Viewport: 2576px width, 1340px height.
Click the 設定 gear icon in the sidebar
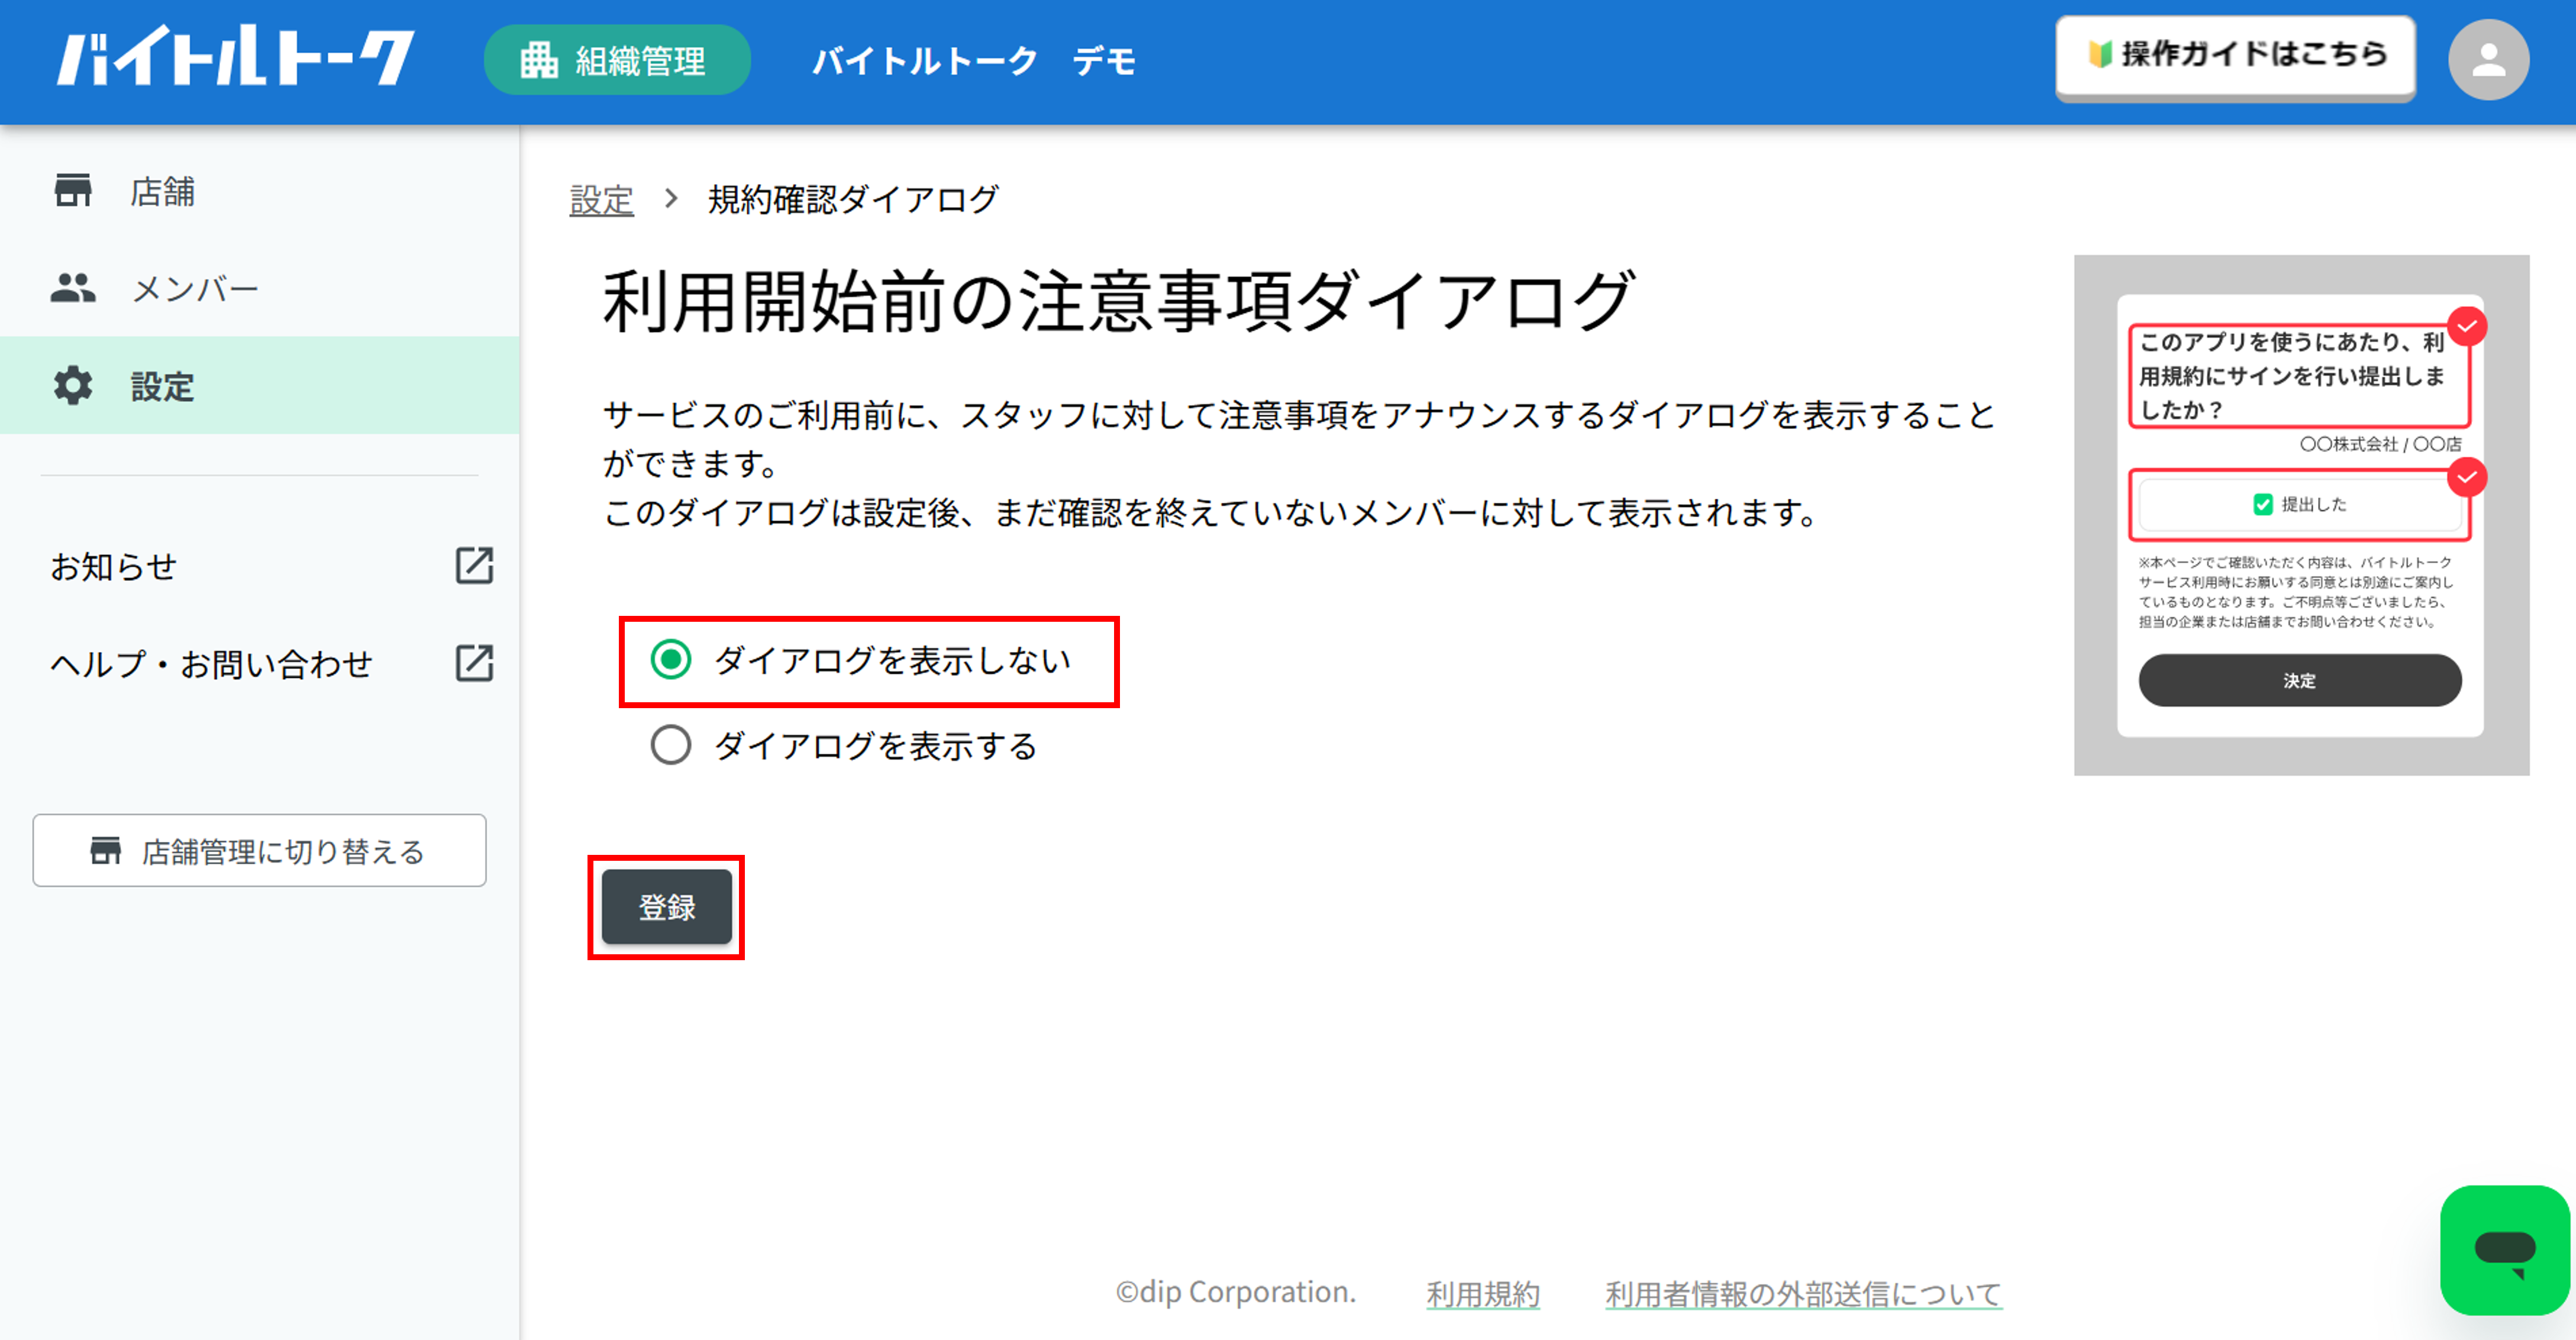point(73,385)
